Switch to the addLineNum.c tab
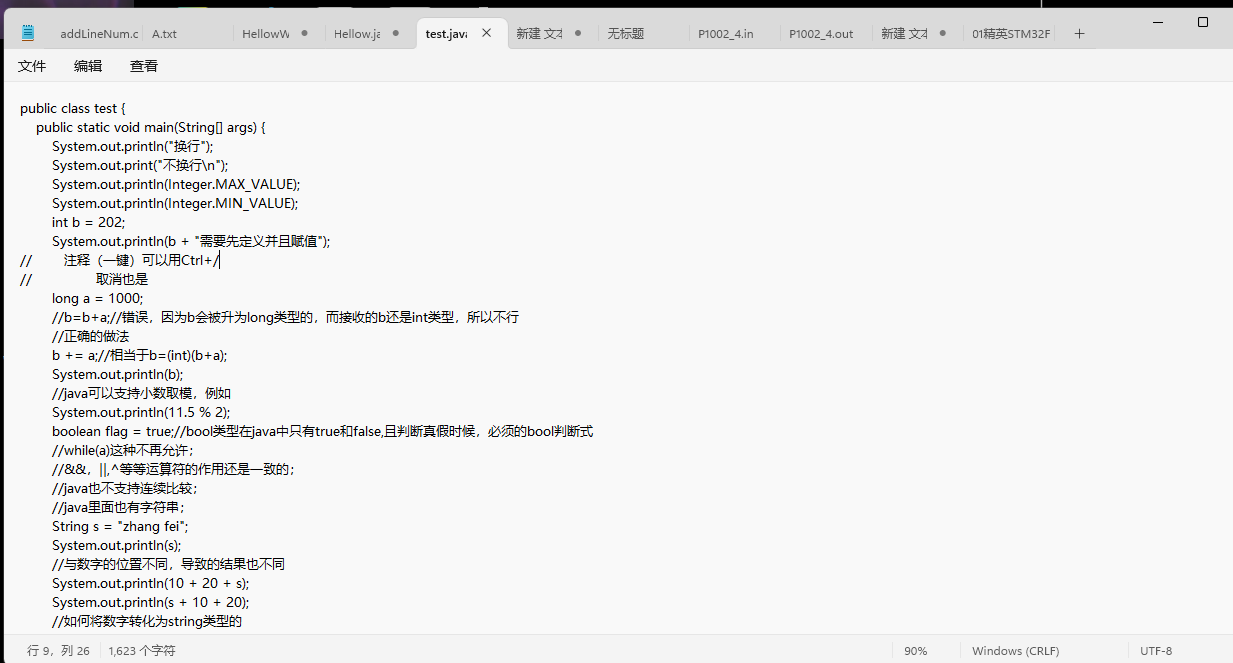Viewport: 1233px width, 663px height. coord(98,33)
